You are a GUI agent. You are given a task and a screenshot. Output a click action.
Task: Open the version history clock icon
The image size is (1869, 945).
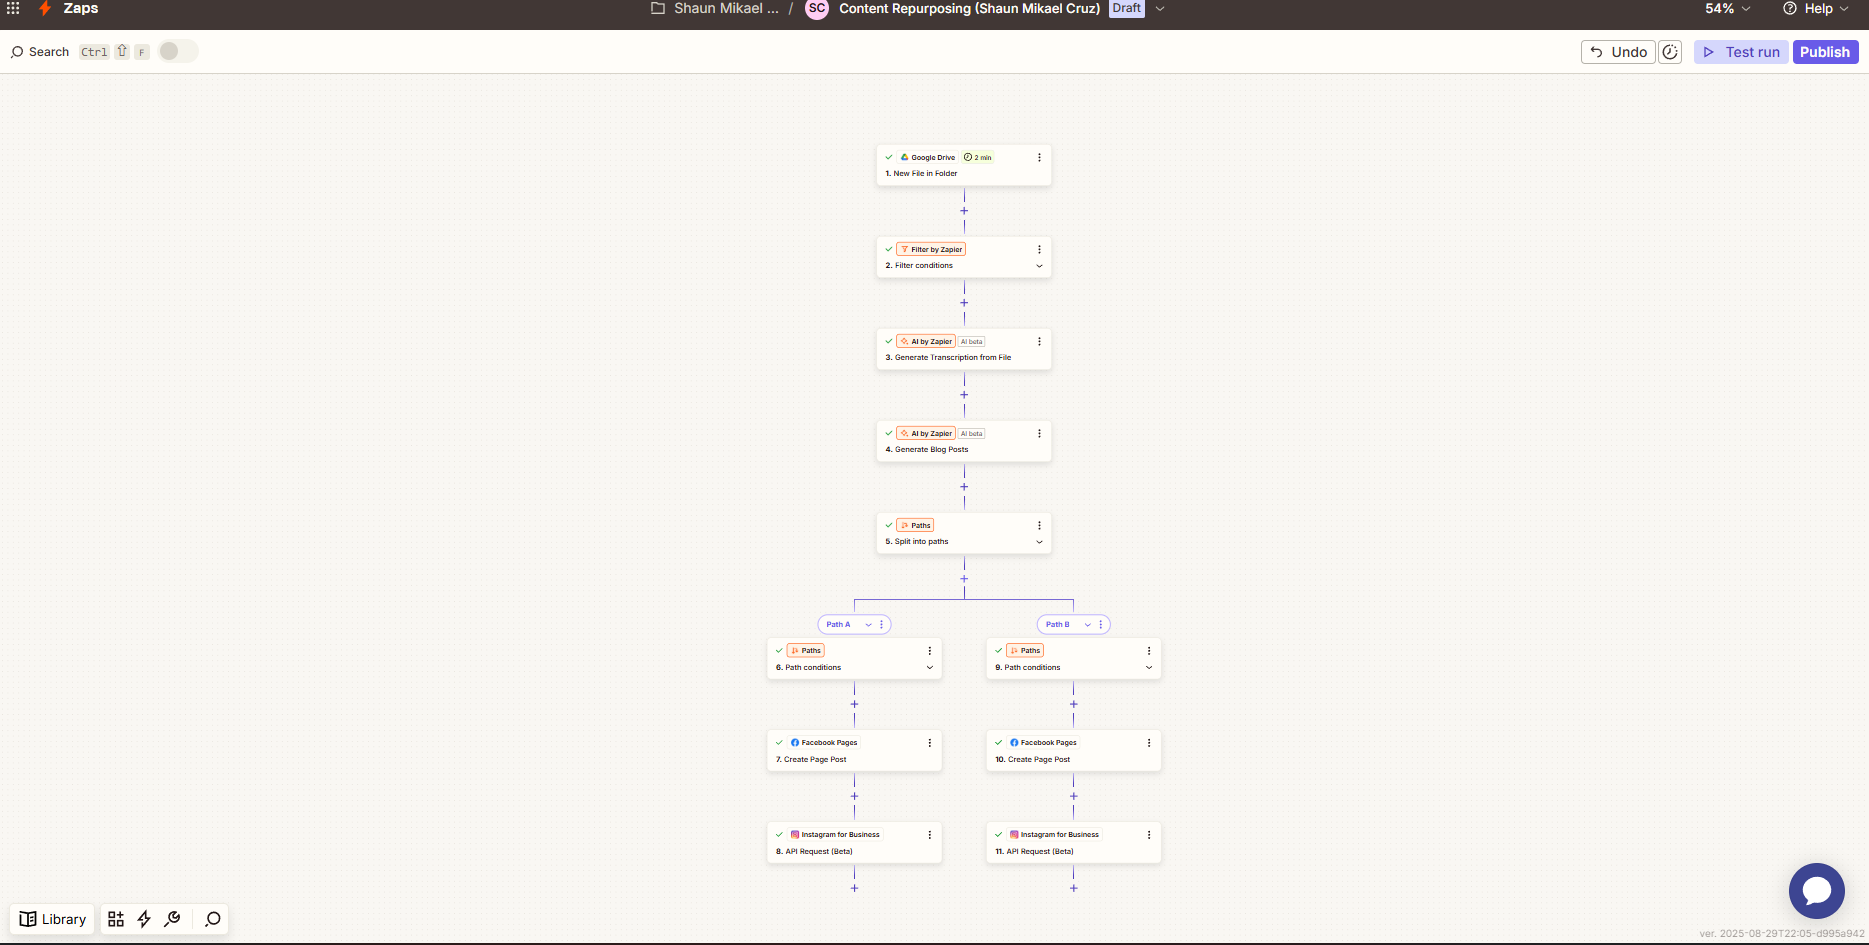click(x=1670, y=52)
